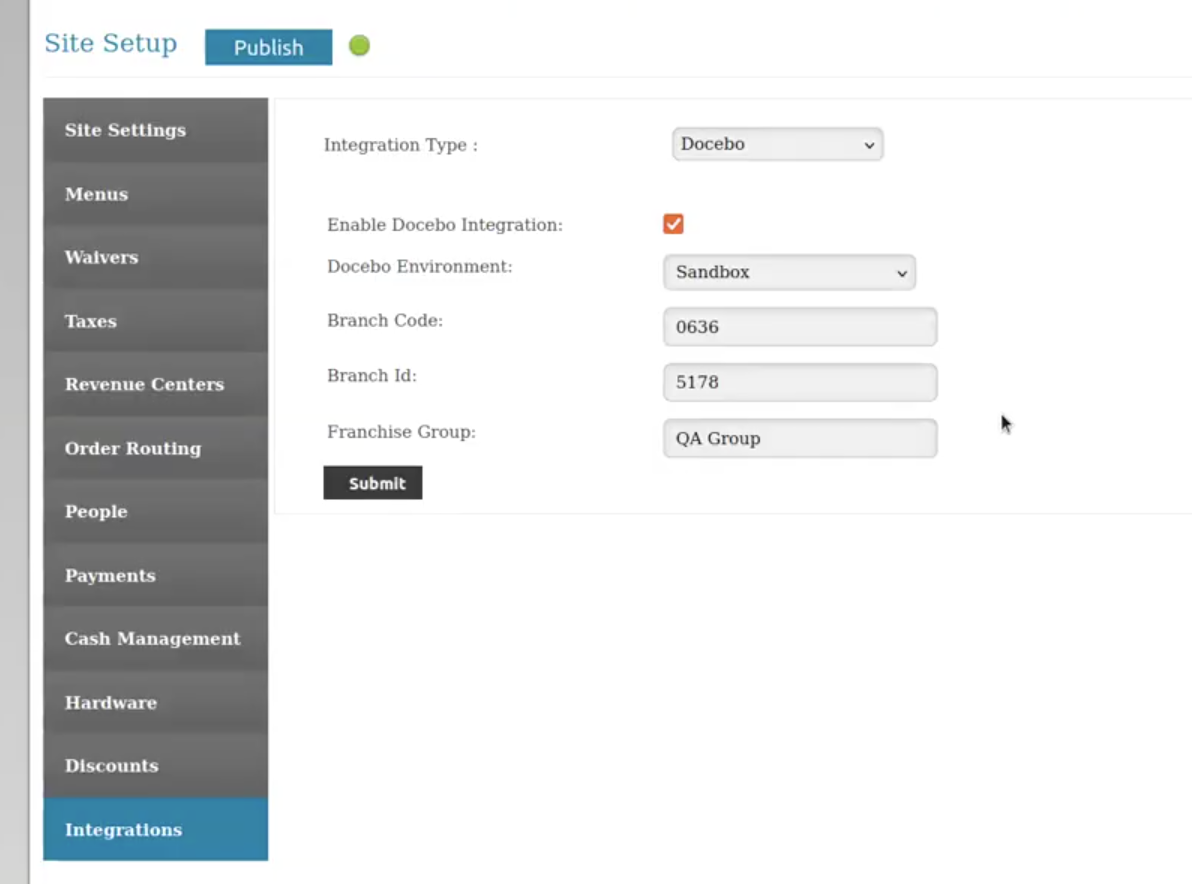Open Revenue Centers from sidebar
This screenshot has height=884, width=1192.
(x=155, y=384)
